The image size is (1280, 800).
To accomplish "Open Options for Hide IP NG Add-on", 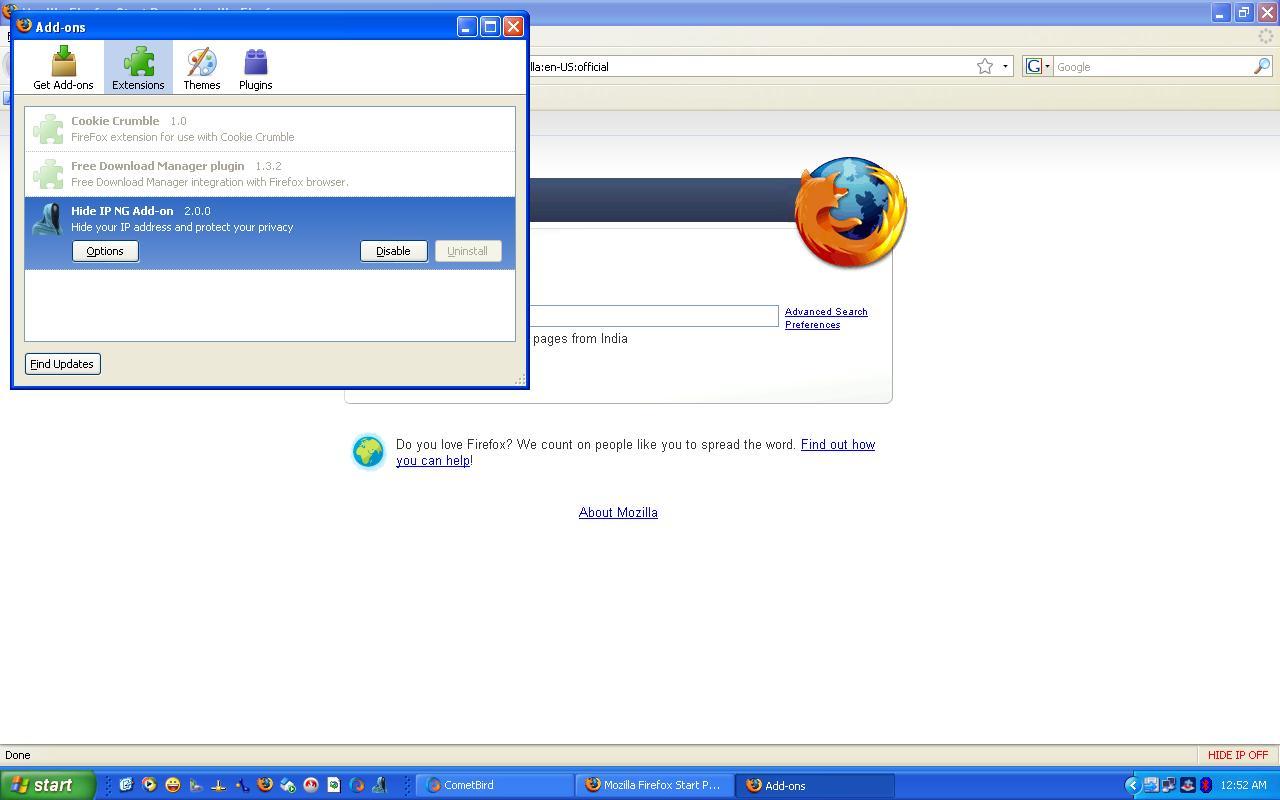I will (x=105, y=251).
